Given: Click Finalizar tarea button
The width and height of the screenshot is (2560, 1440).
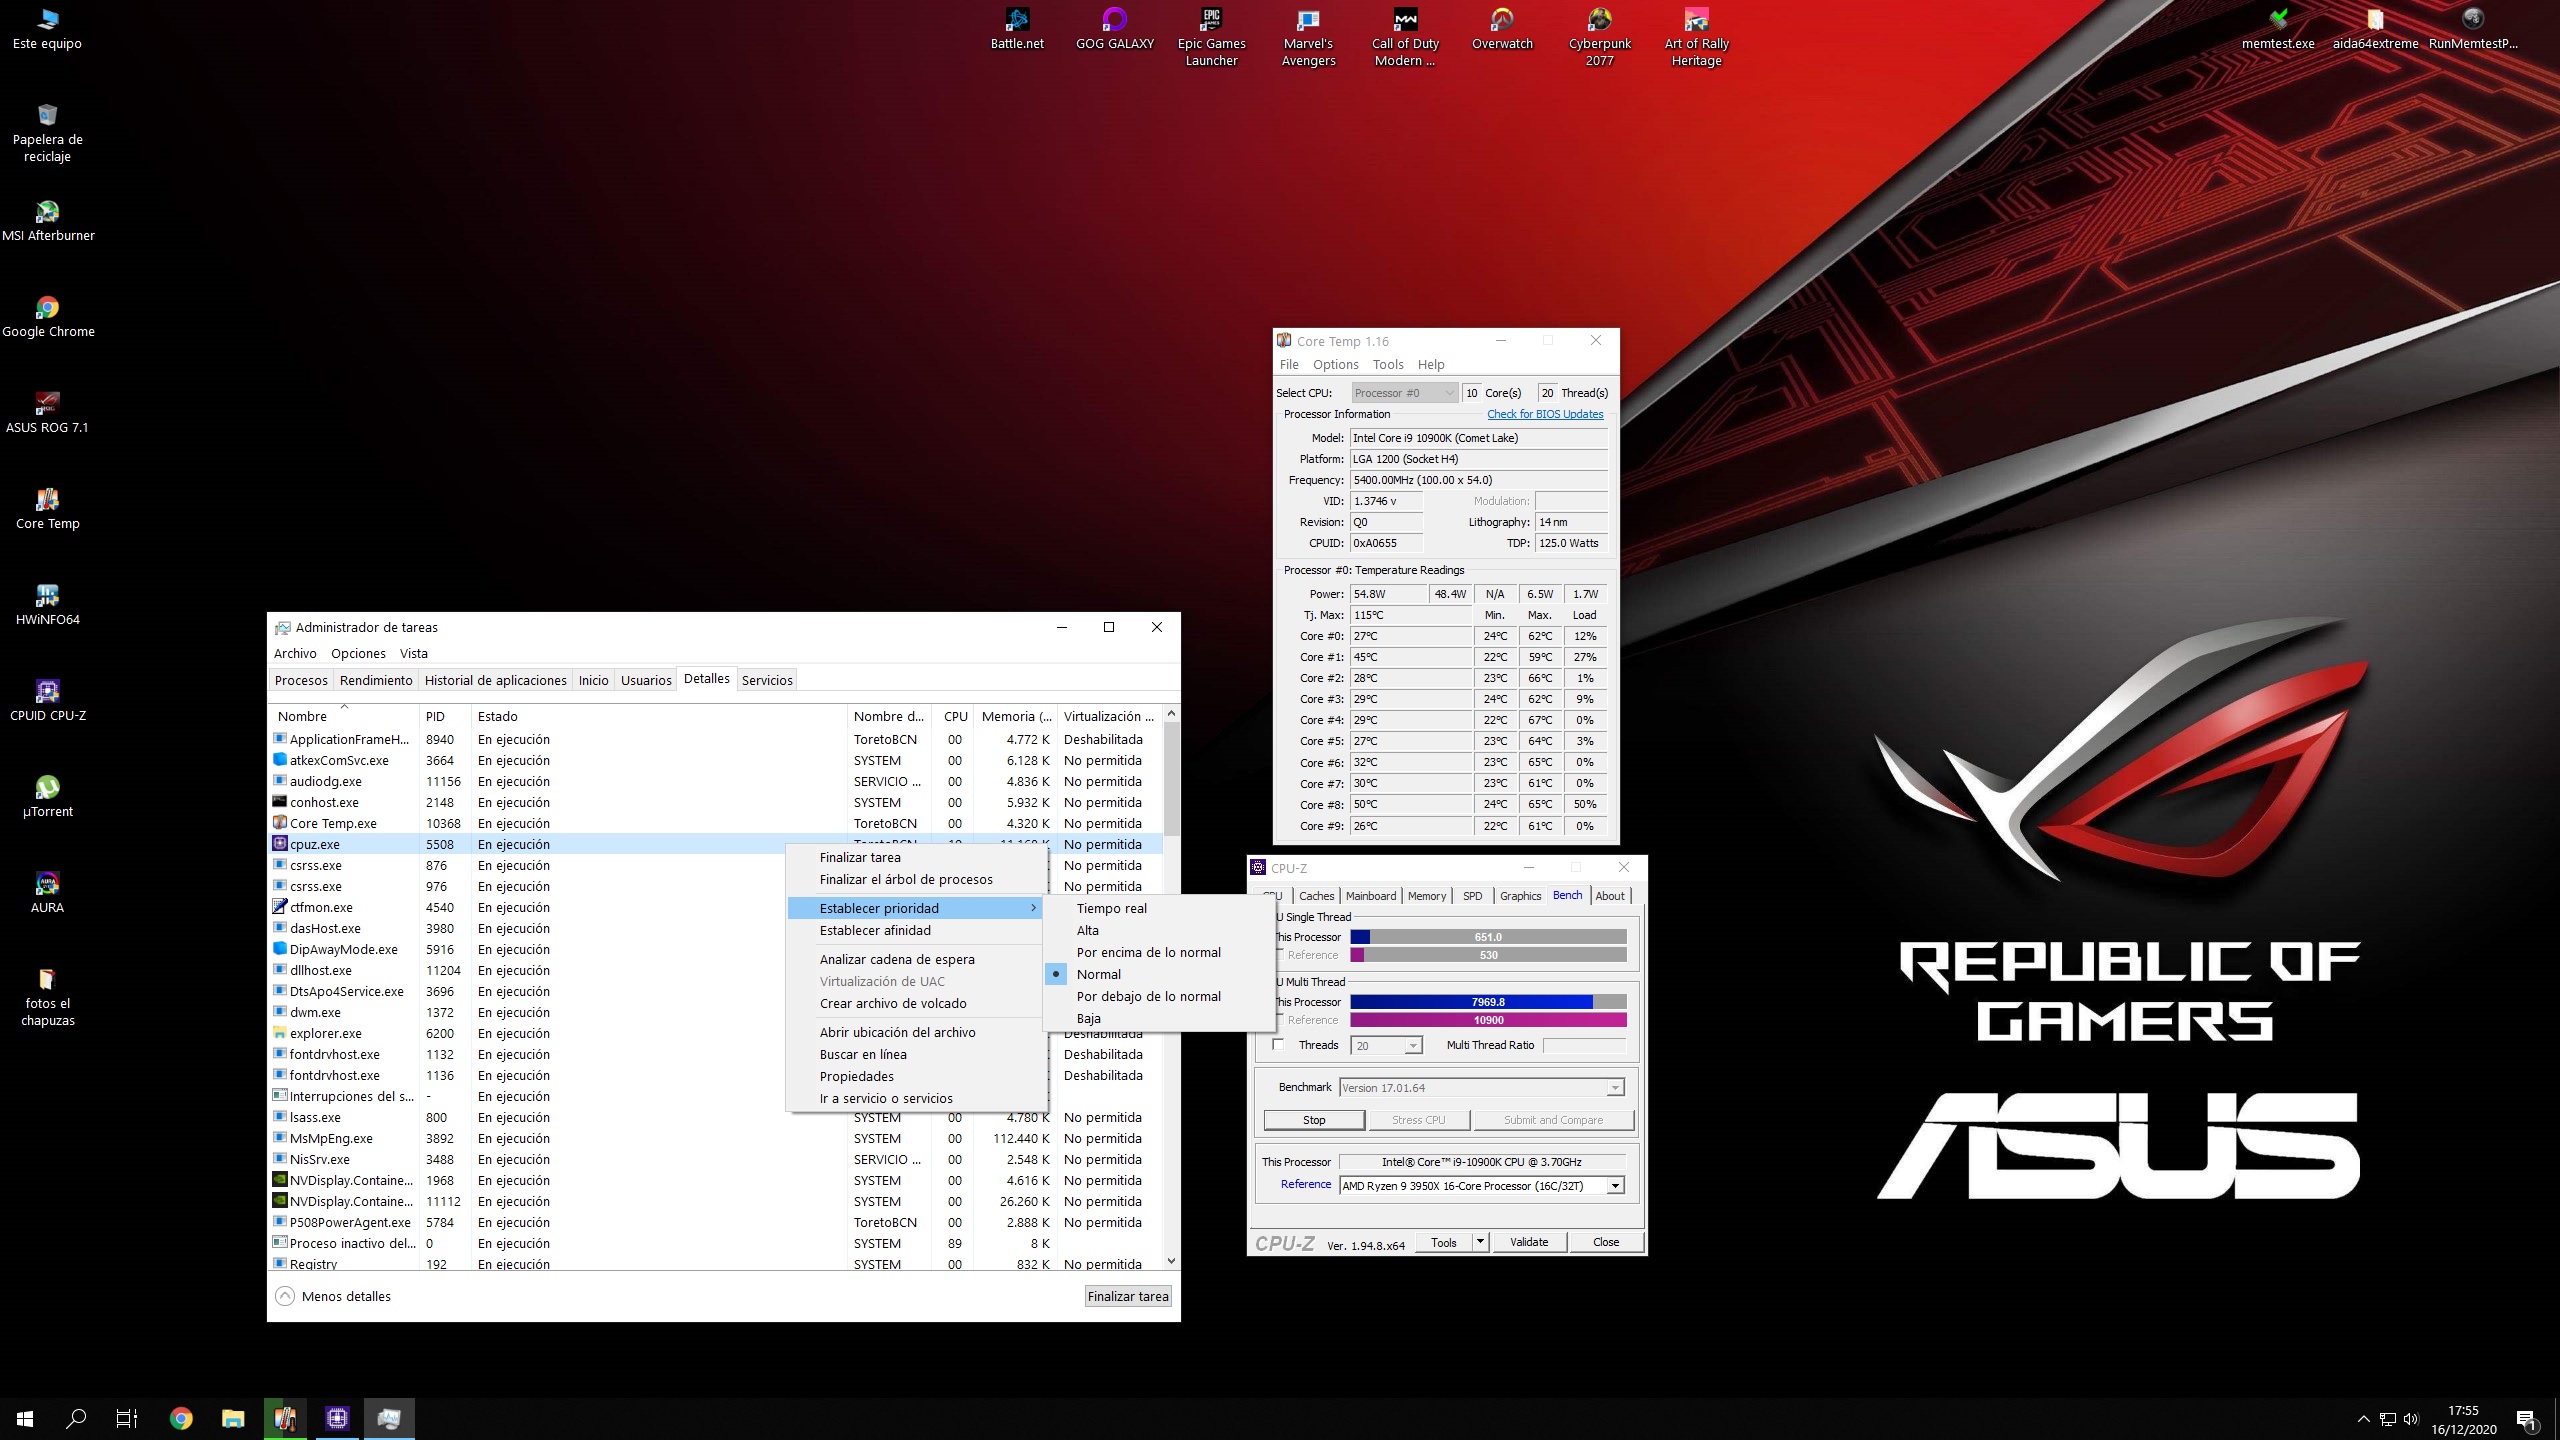Looking at the screenshot, I should [x=1128, y=1296].
